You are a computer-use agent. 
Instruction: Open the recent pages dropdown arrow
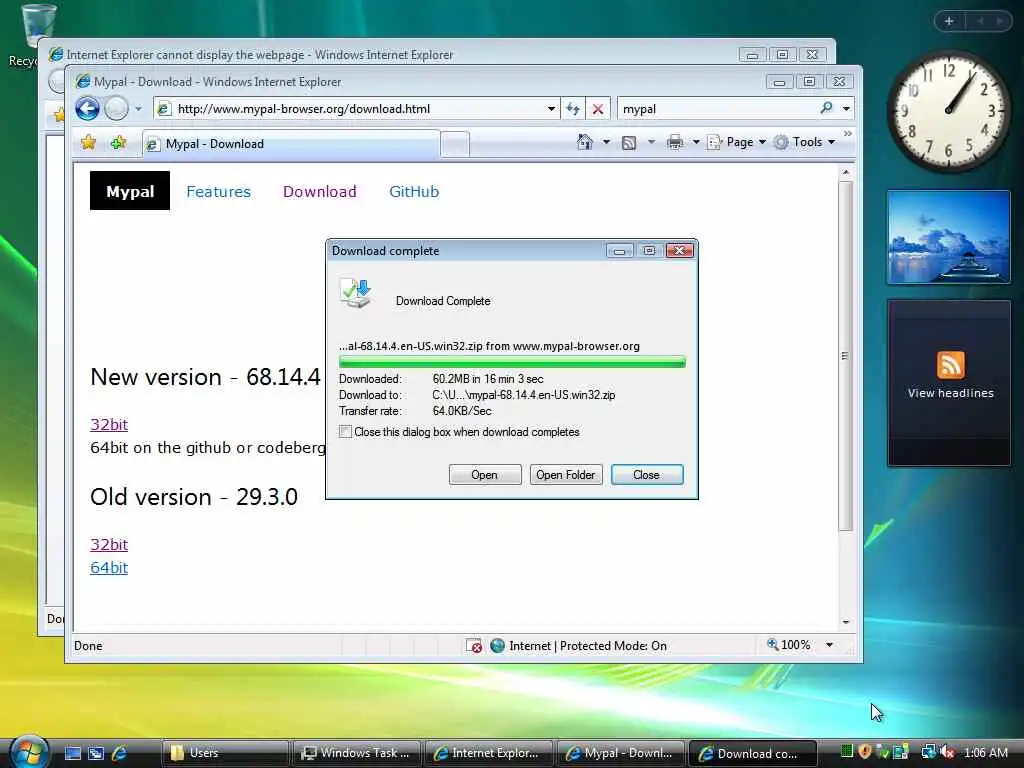[138, 109]
